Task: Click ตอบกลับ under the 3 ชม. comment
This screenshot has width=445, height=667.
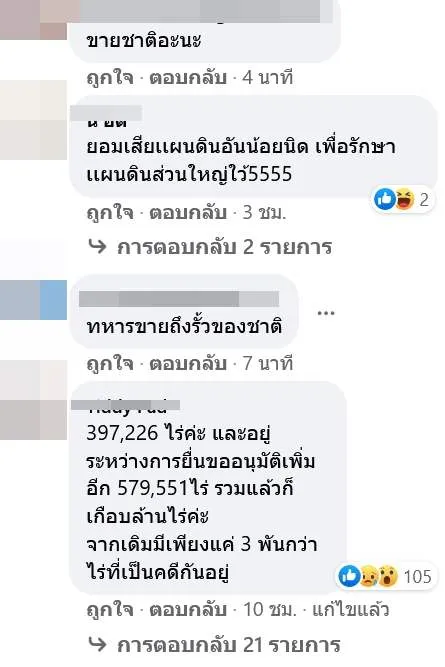Action: pyautogui.click(x=188, y=213)
